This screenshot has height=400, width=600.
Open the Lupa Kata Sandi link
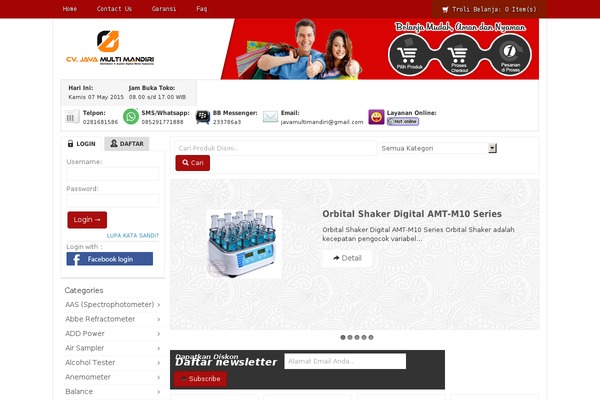132,236
